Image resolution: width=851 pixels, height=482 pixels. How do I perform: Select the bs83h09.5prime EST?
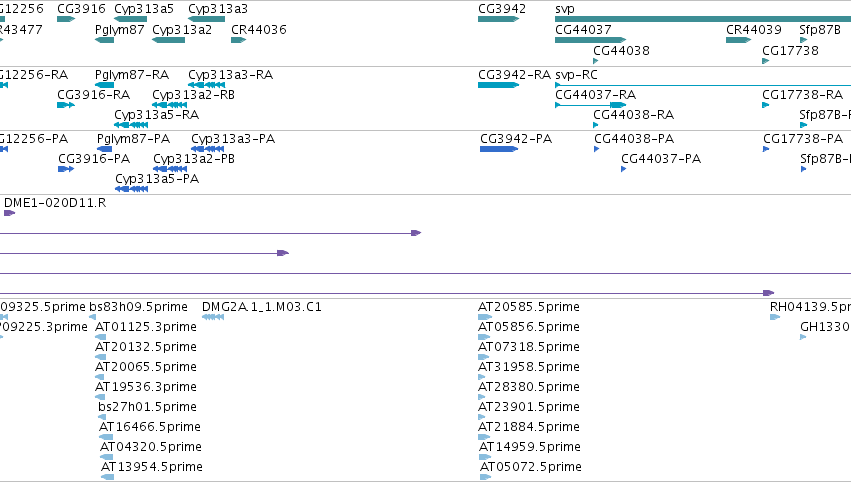tap(92, 317)
